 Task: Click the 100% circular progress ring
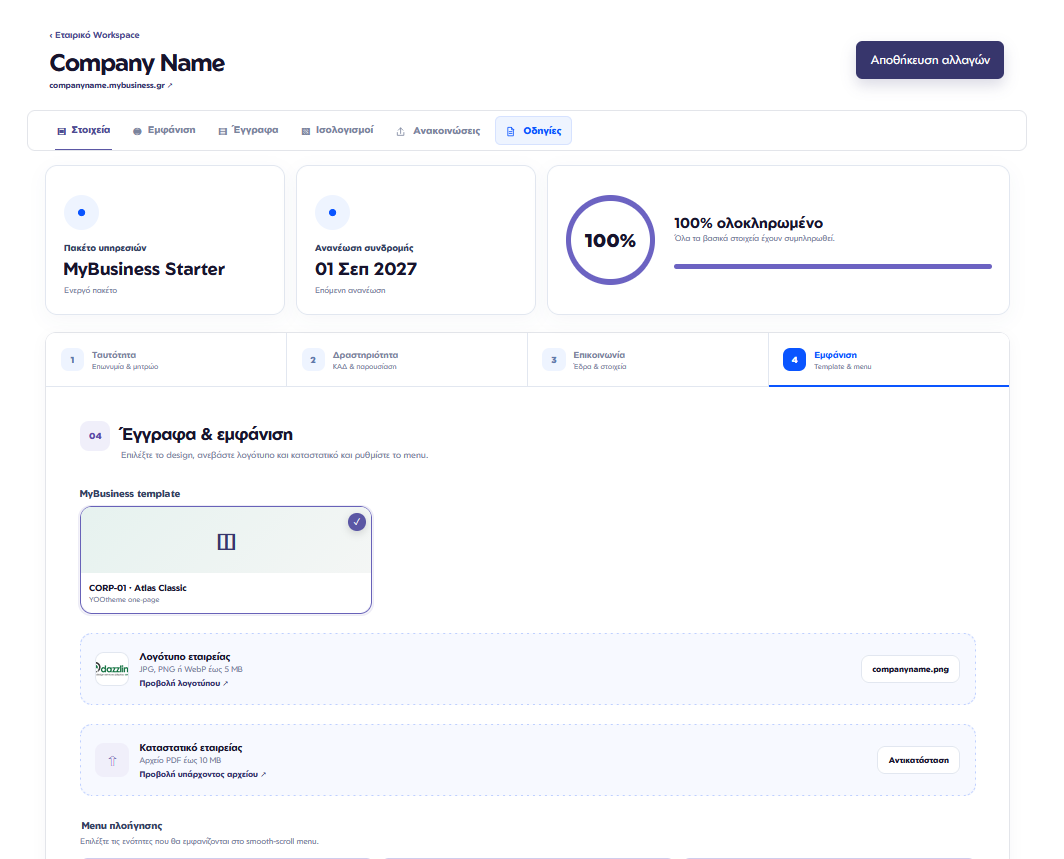tap(611, 240)
